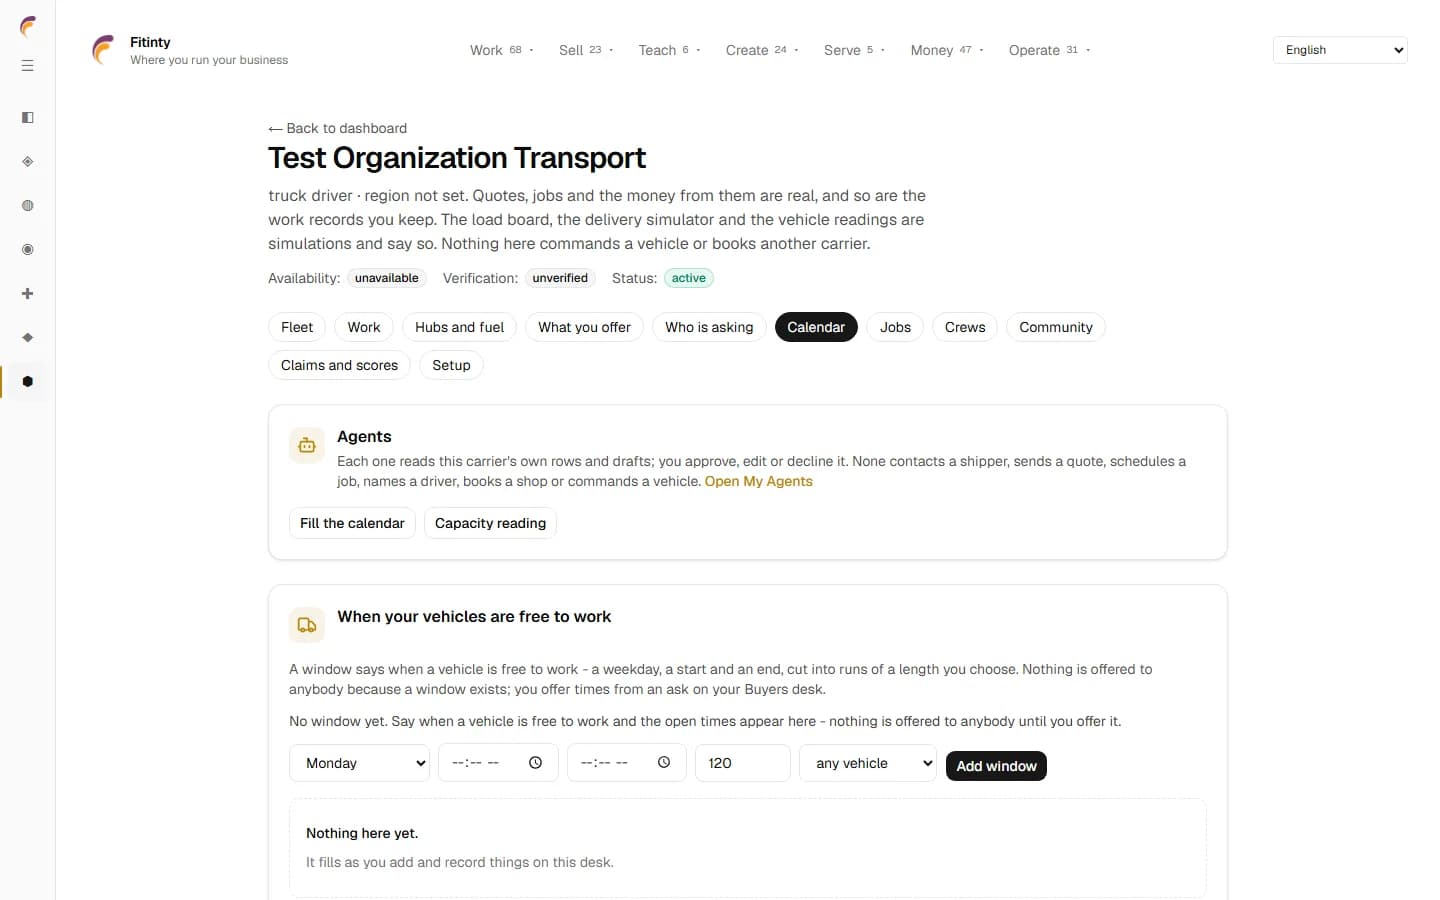Open the clock picker in the first time field
Screen dimensions: 1440x900
(x=536, y=763)
